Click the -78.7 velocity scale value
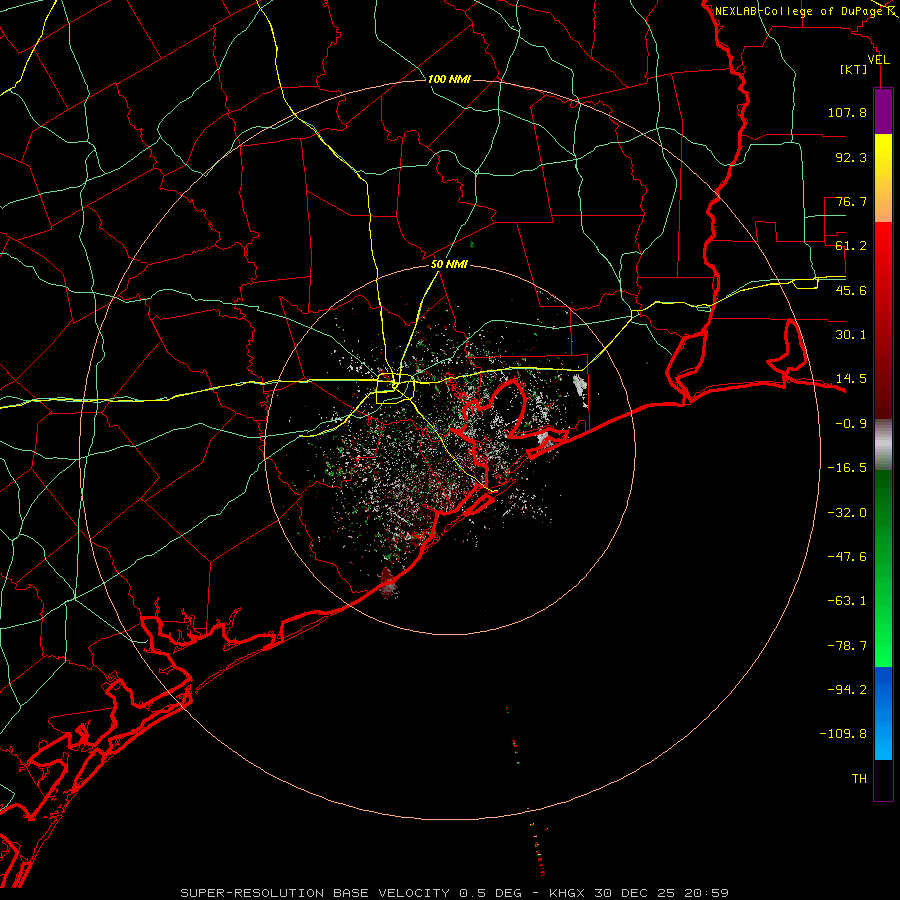 tap(847, 646)
